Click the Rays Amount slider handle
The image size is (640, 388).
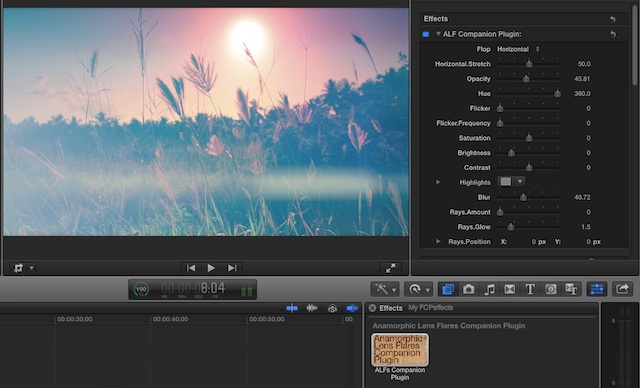(500, 212)
